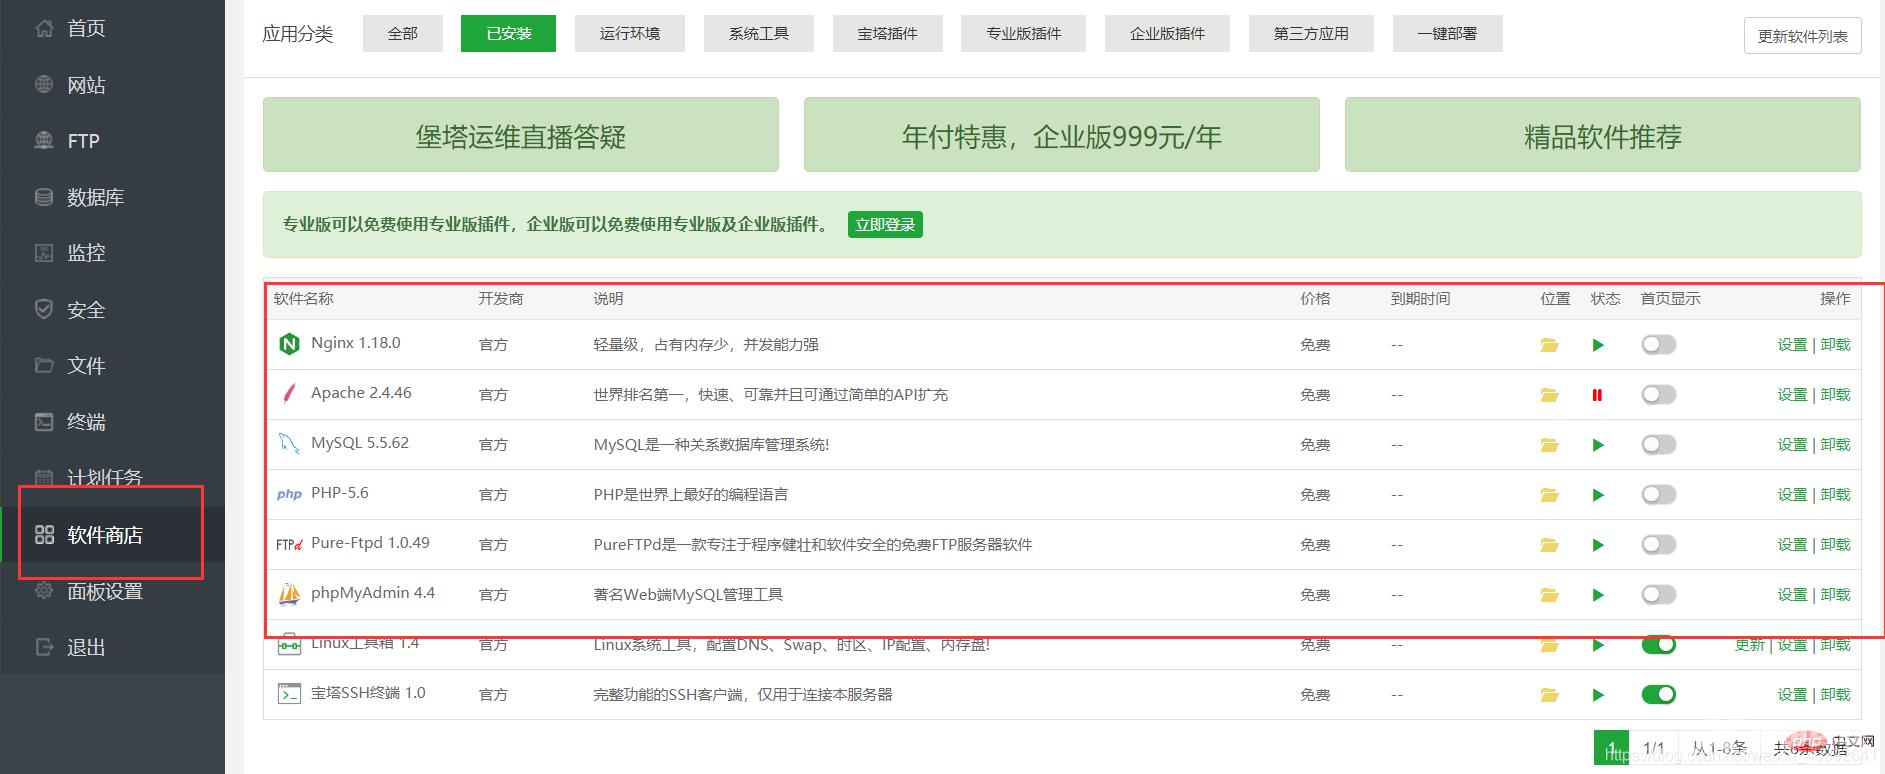Switch to the 全部 category tab
This screenshot has height=774, width=1885.
(402, 33)
